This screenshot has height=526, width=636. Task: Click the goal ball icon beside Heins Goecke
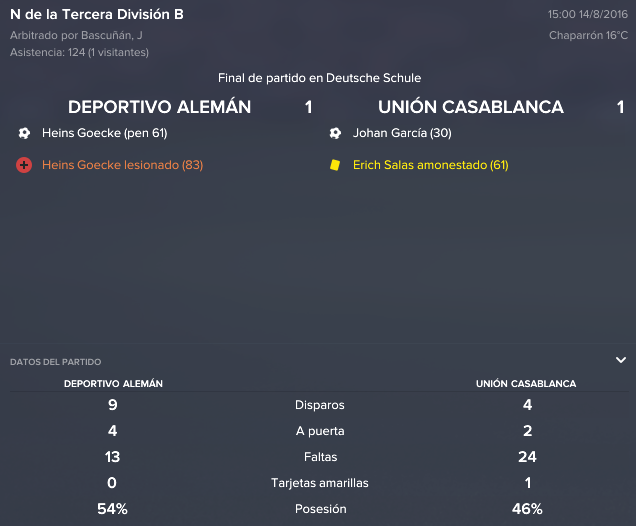coord(24,133)
